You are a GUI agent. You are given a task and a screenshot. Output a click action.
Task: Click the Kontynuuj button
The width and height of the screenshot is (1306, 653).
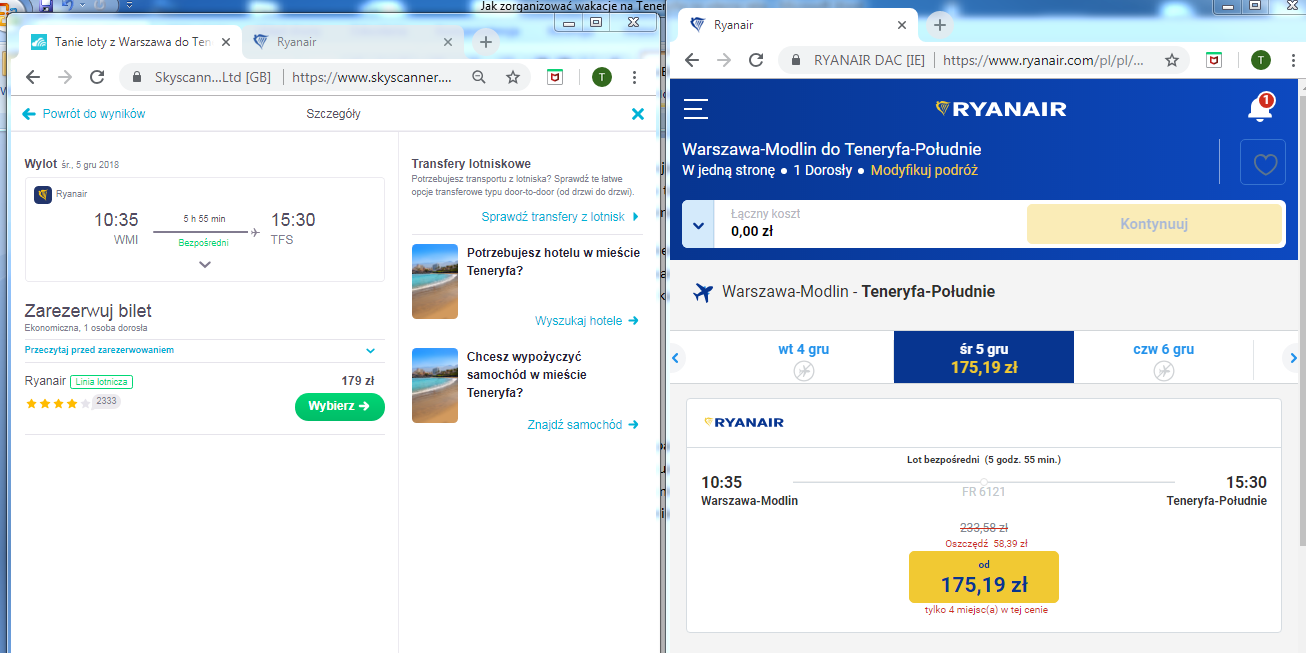pyautogui.click(x=1154, y=224)
